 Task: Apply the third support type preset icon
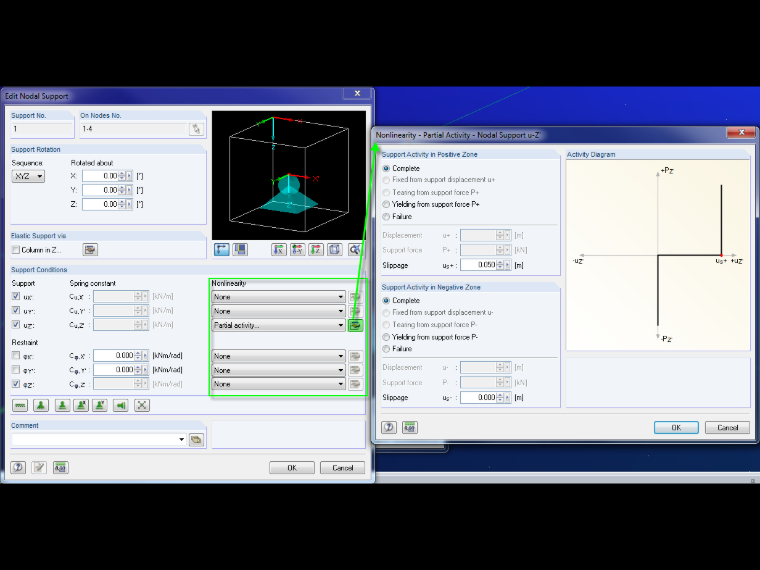coord(62,405)
